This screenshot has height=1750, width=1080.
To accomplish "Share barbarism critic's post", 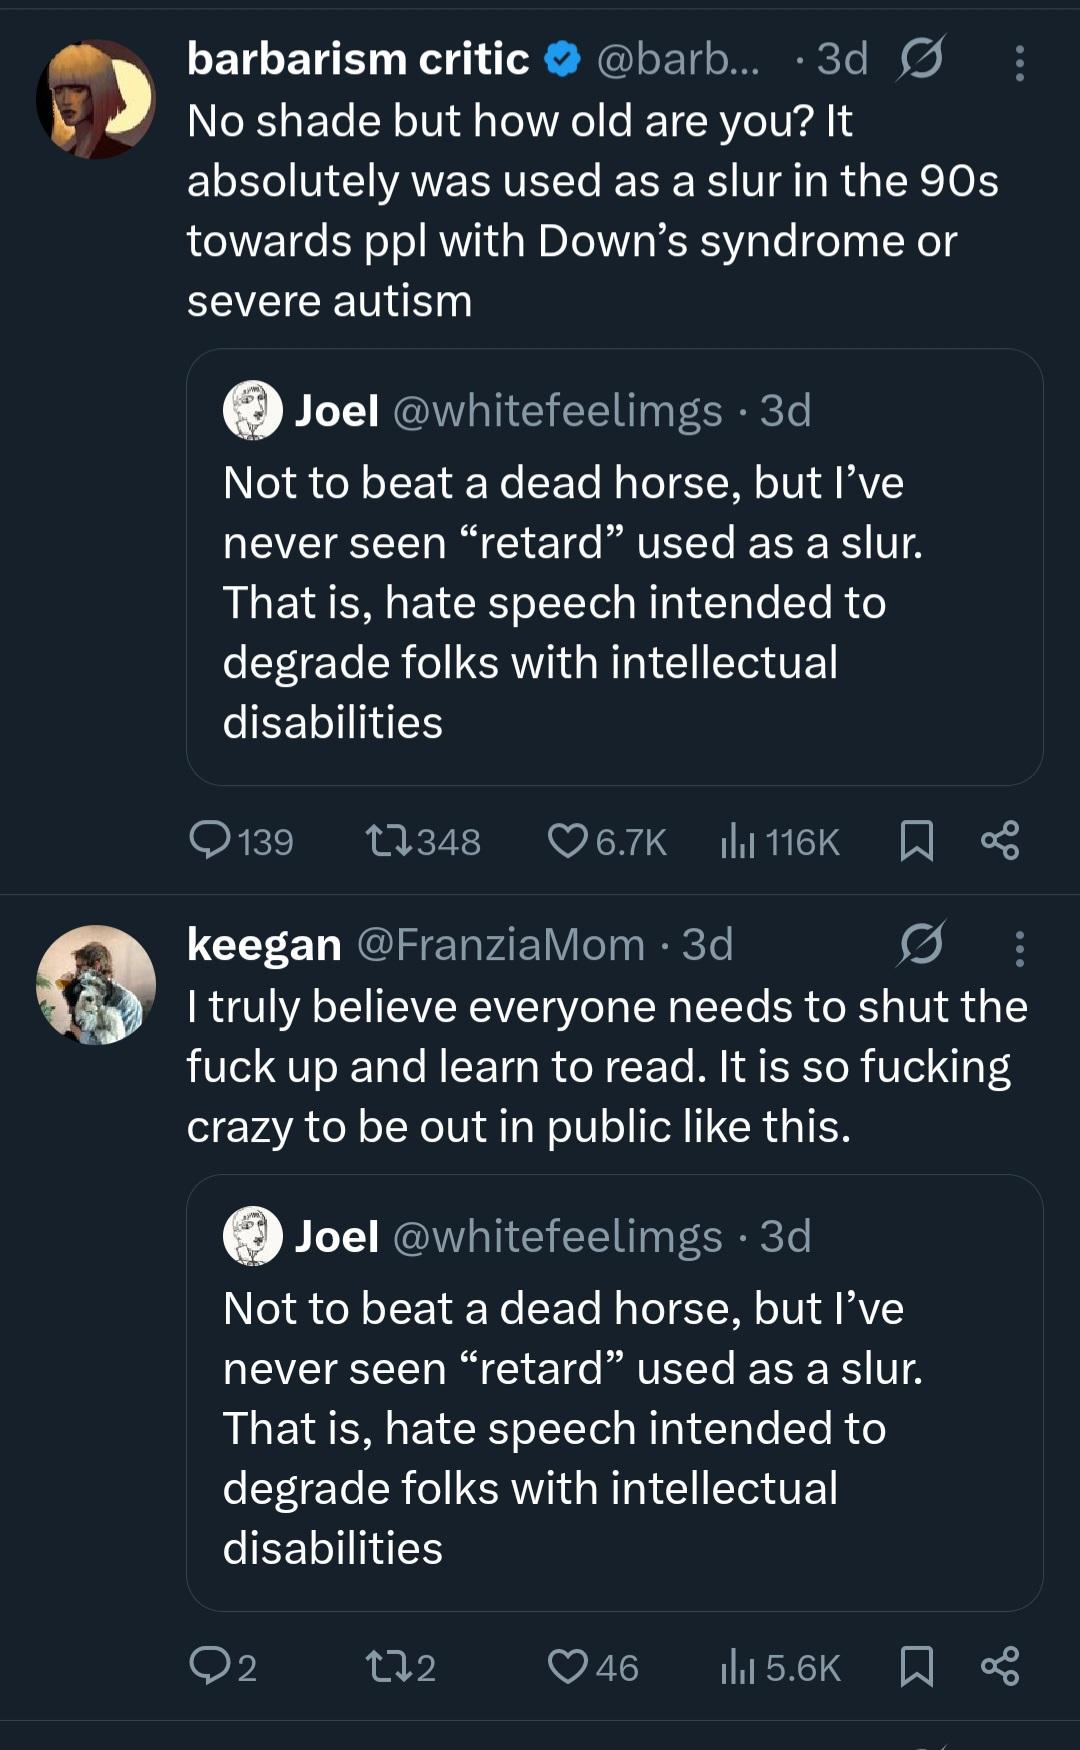I will coord(1000,841).
